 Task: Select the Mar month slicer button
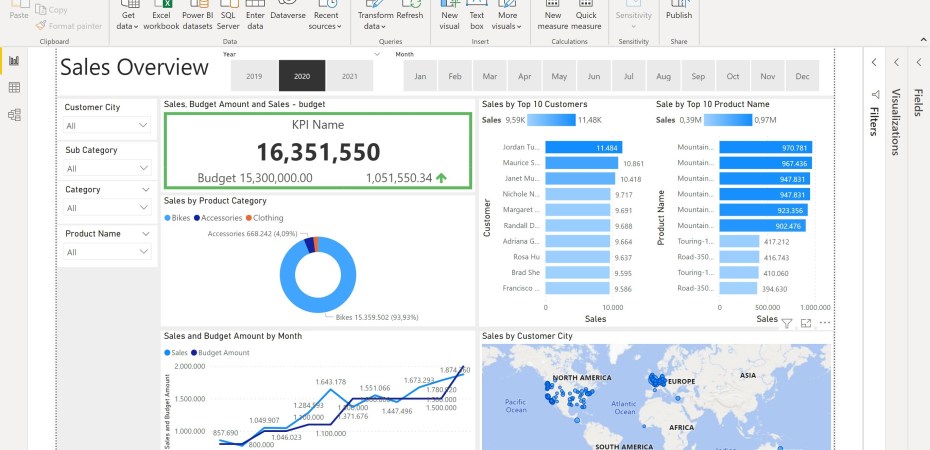[x=489, y=76]
